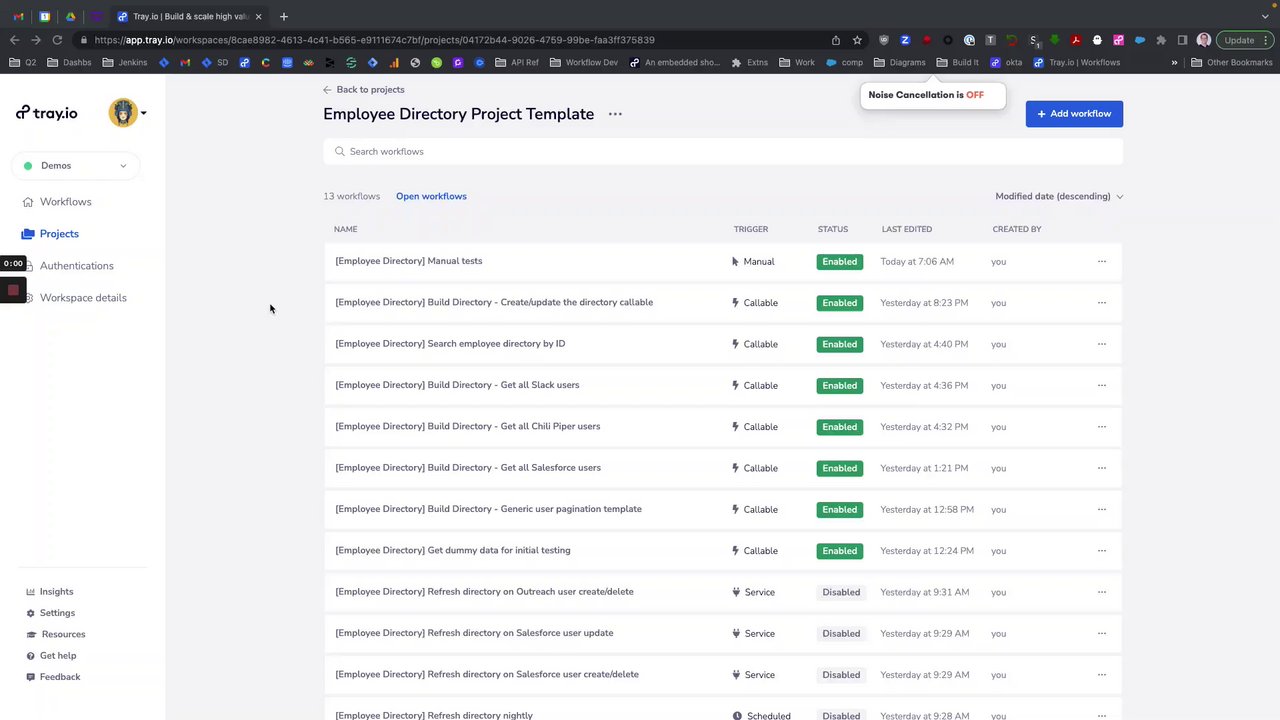Viewport: 1280px width, 720px height.
Task: Open row menu for Get all Salesforce users
Action: [1102, 468]
